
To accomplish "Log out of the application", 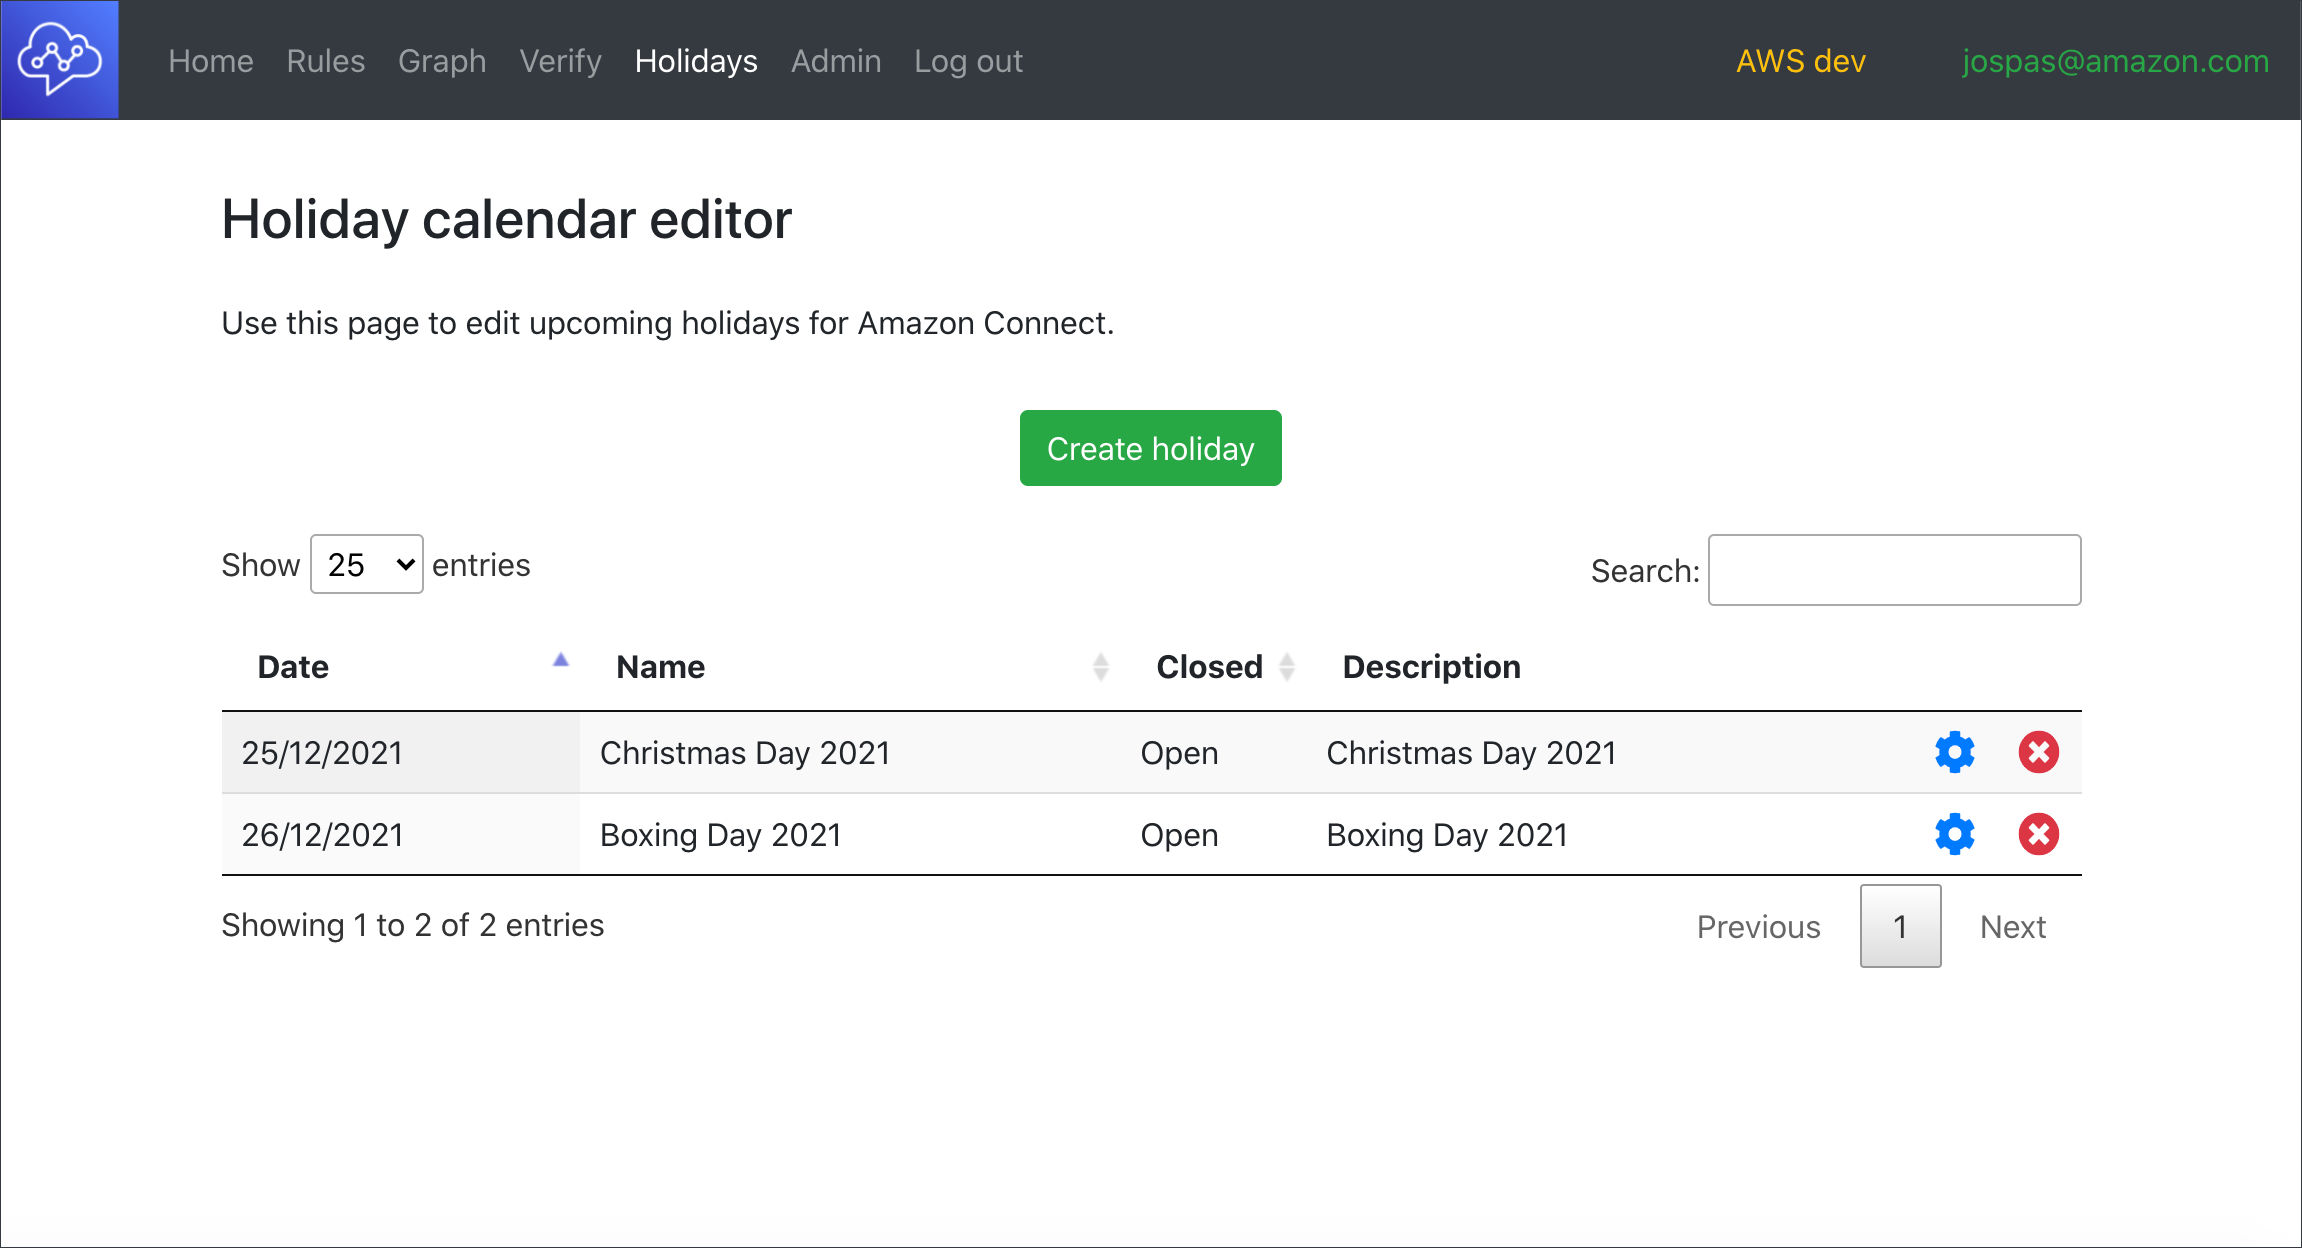I will coord(967,61).
